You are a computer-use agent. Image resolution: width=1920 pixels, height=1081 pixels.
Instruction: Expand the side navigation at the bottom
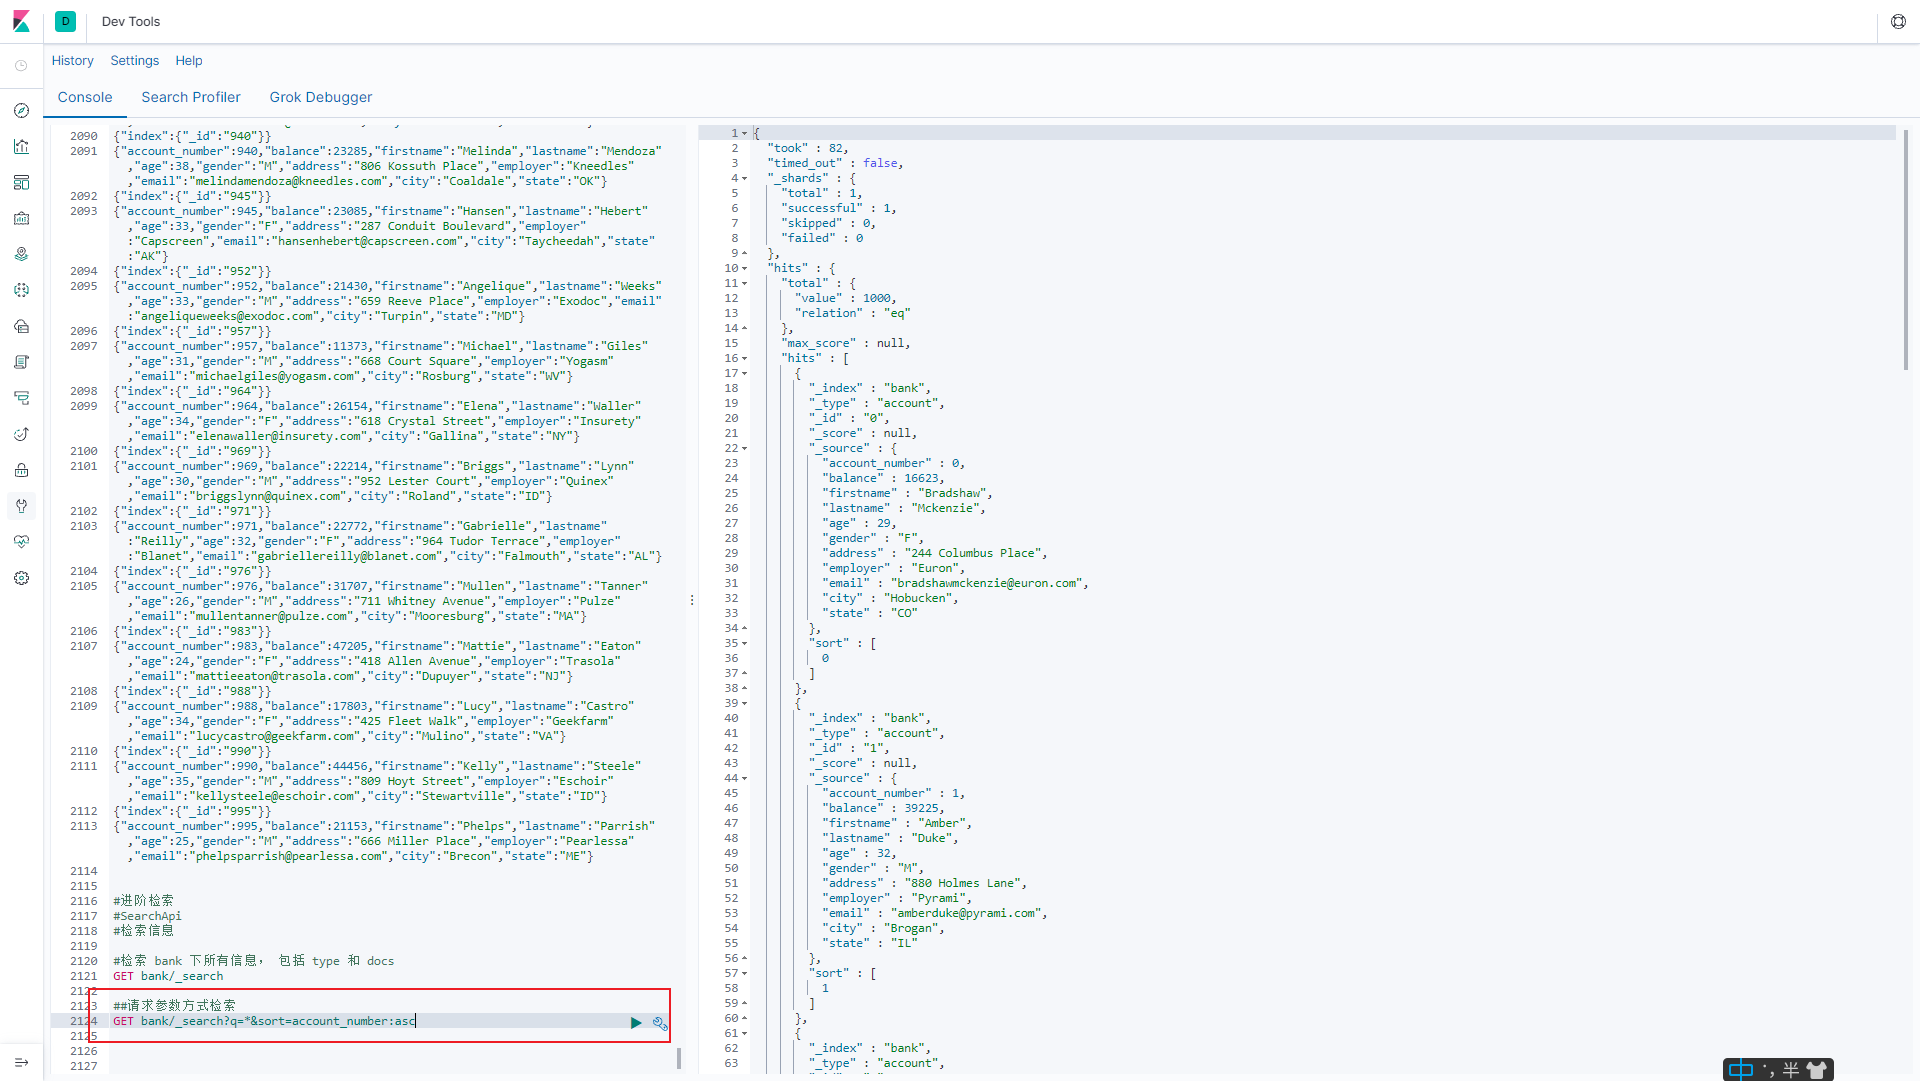point(21,1062)
